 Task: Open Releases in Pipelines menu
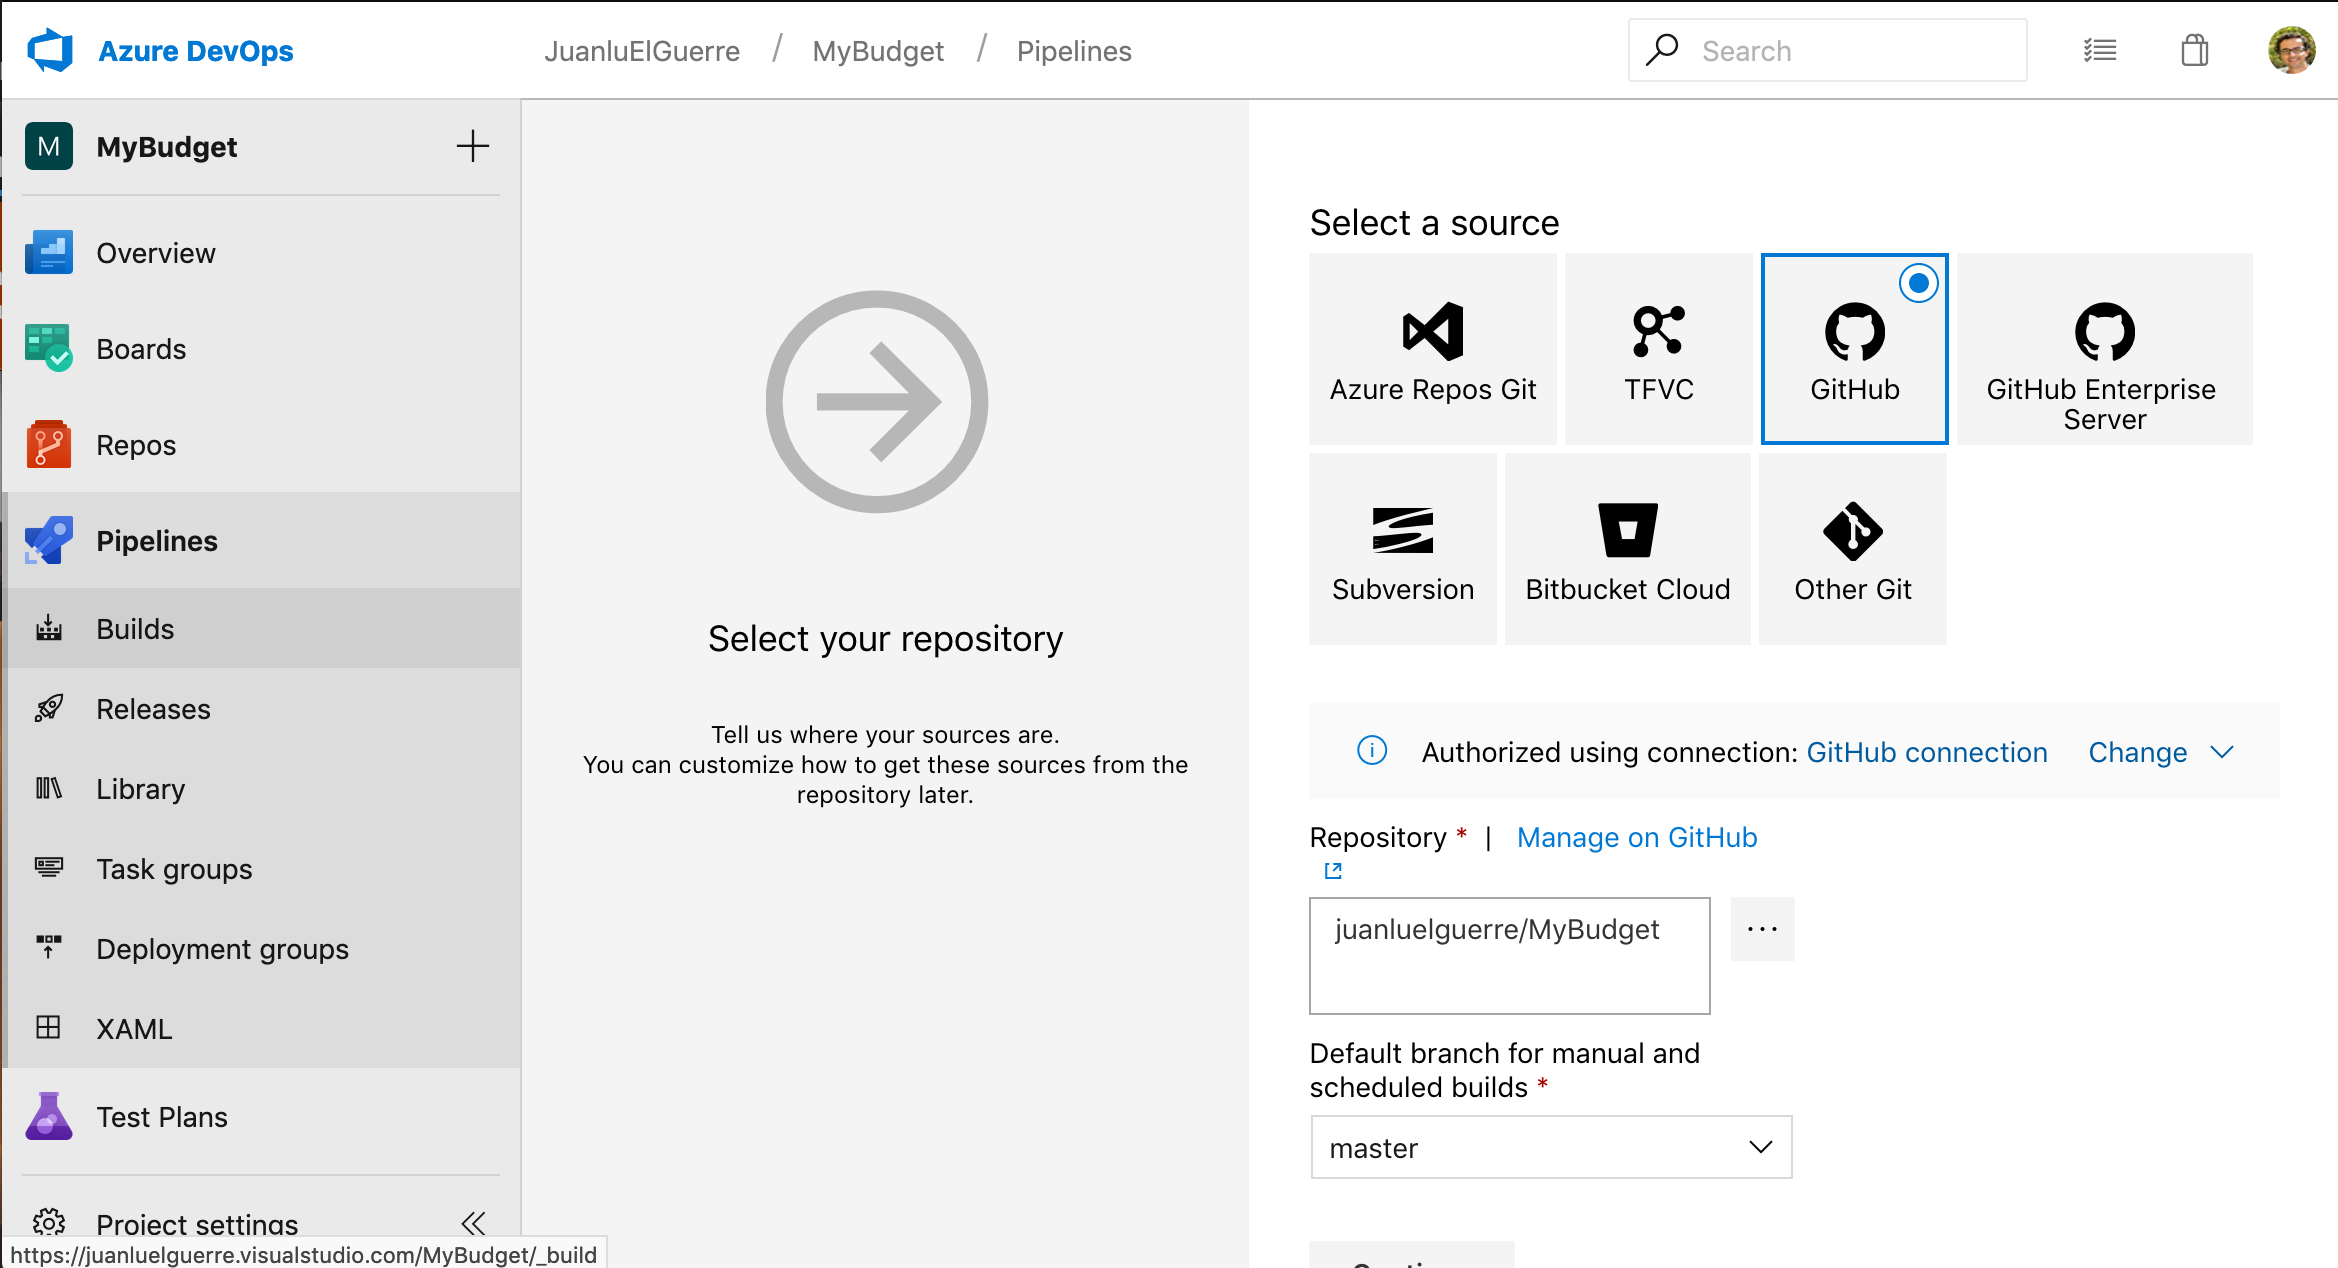(153, 709)
